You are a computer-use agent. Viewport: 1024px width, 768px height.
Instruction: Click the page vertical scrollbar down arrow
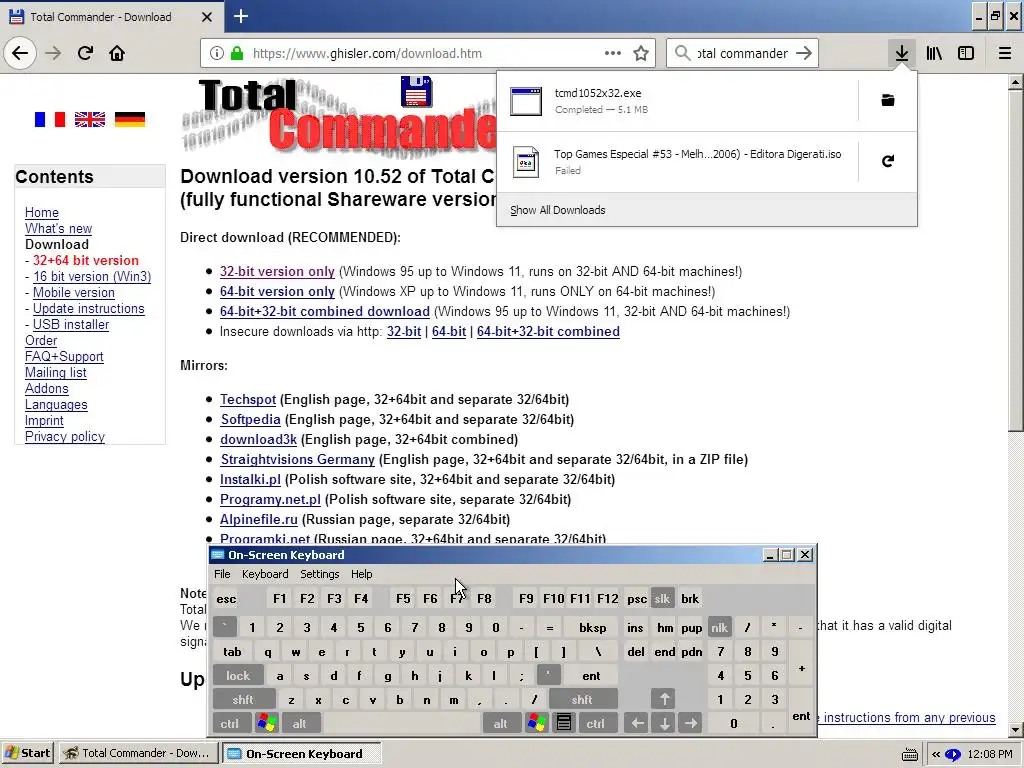(1015, 729)
